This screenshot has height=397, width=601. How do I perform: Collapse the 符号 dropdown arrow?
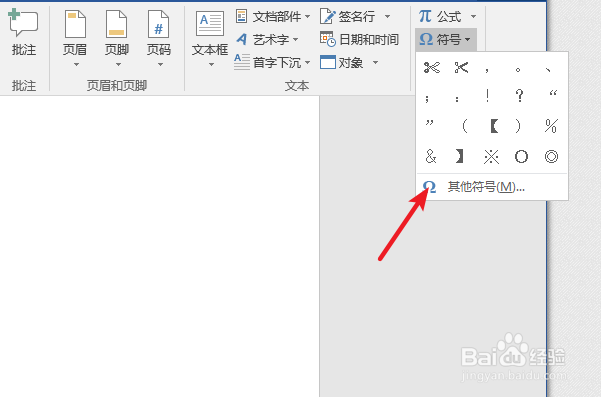[467, 39]
